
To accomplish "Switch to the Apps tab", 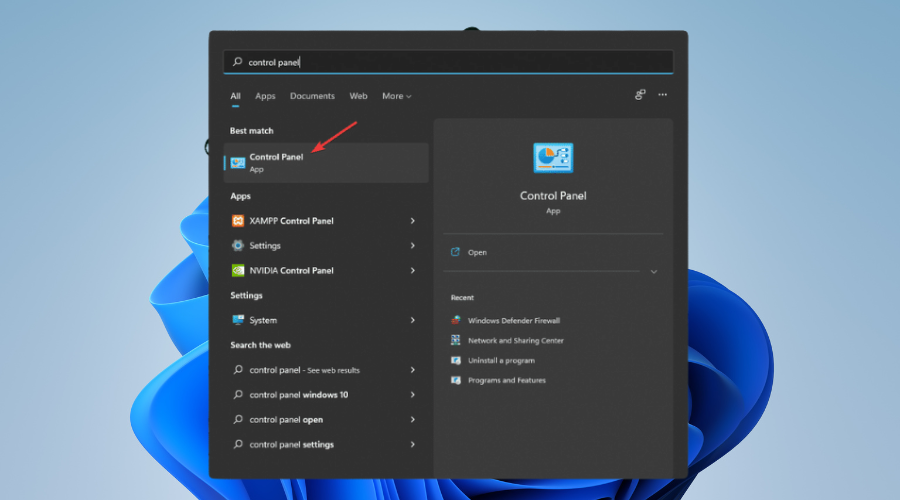I will click(x=265, y=96).
